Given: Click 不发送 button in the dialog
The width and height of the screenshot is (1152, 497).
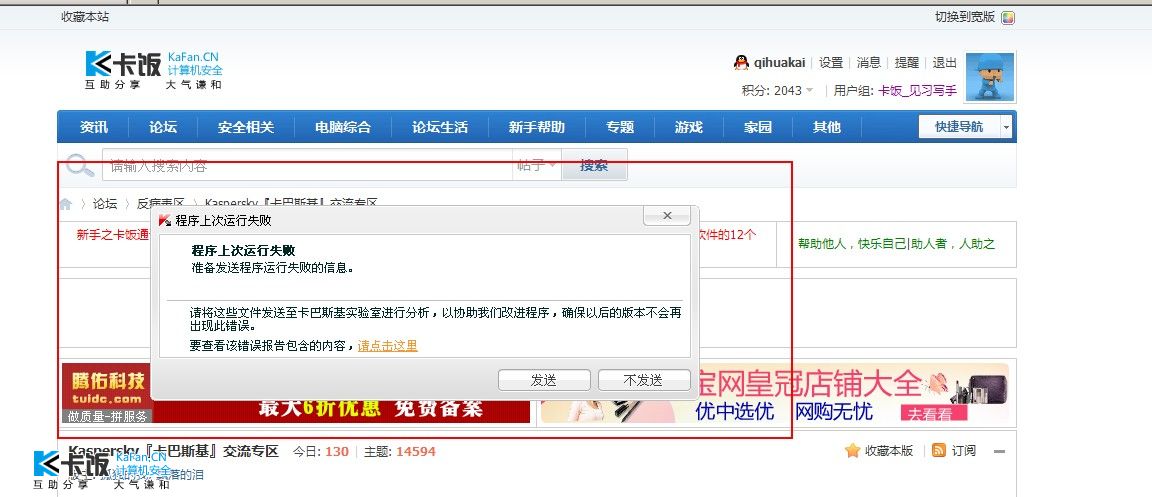Looking at the screenshot, I should [644, 380].
